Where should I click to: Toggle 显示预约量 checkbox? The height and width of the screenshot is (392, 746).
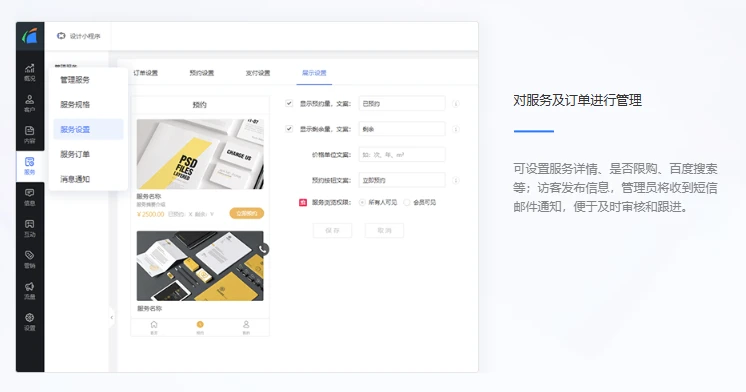point(289,103)
